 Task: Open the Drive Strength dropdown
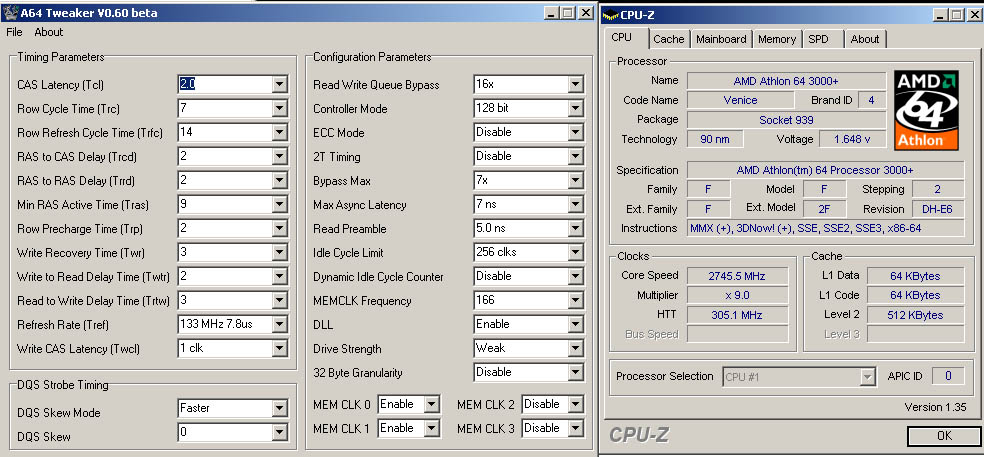575,349
